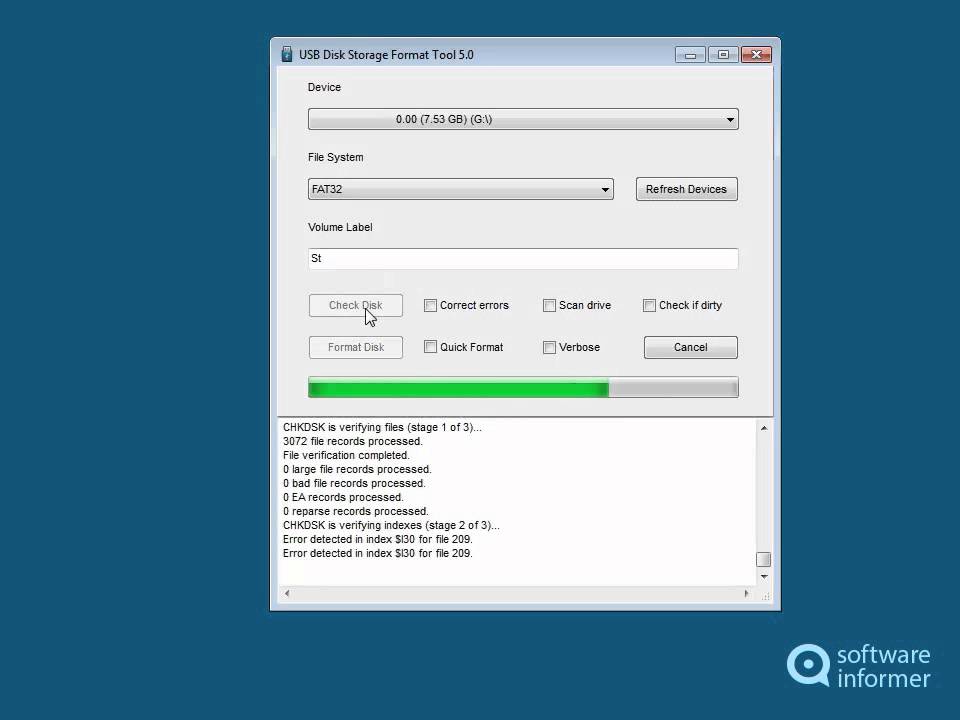Minimize the USB Disk Storage Format Tool window

click(x=690, y=55)
